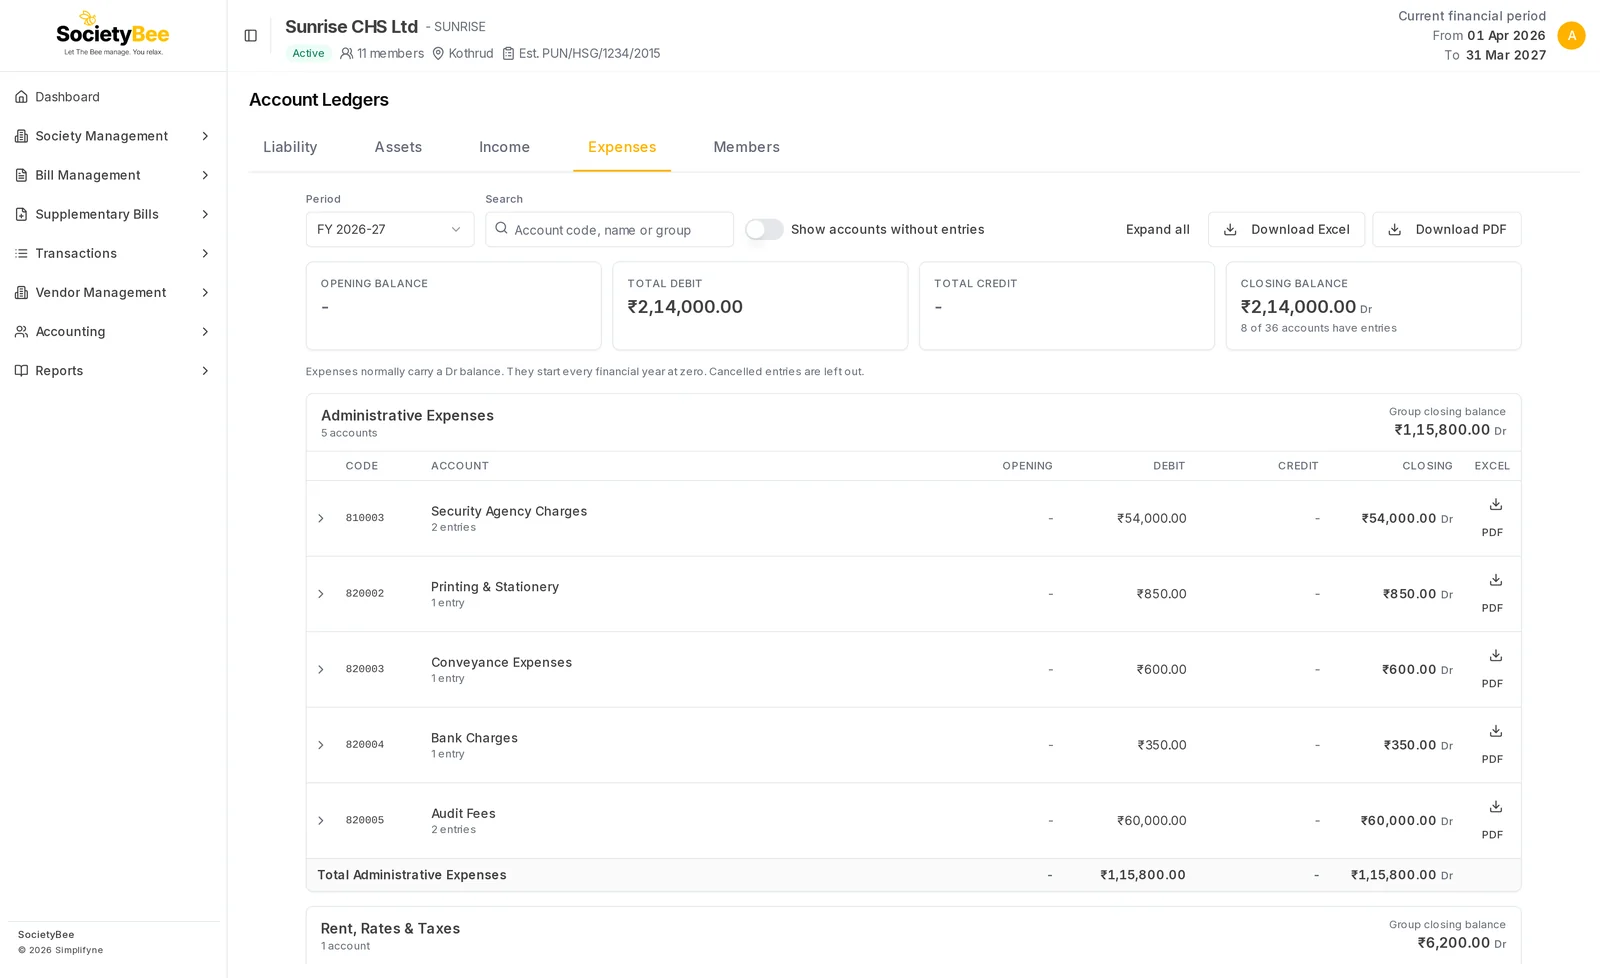
Task: Download PDF for Security Agency Charges
Action: (x=1492, y=532)
